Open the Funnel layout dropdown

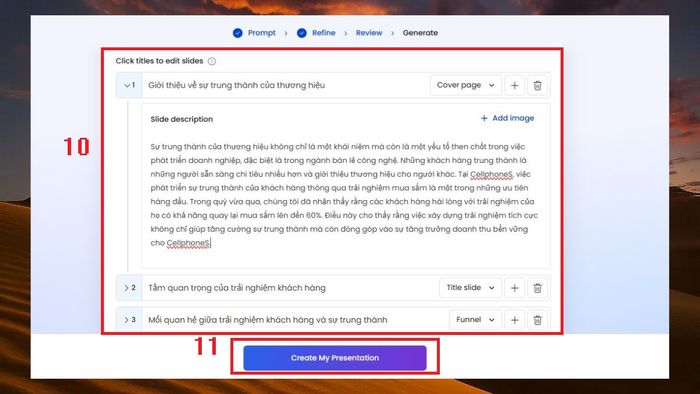[475, 320]
